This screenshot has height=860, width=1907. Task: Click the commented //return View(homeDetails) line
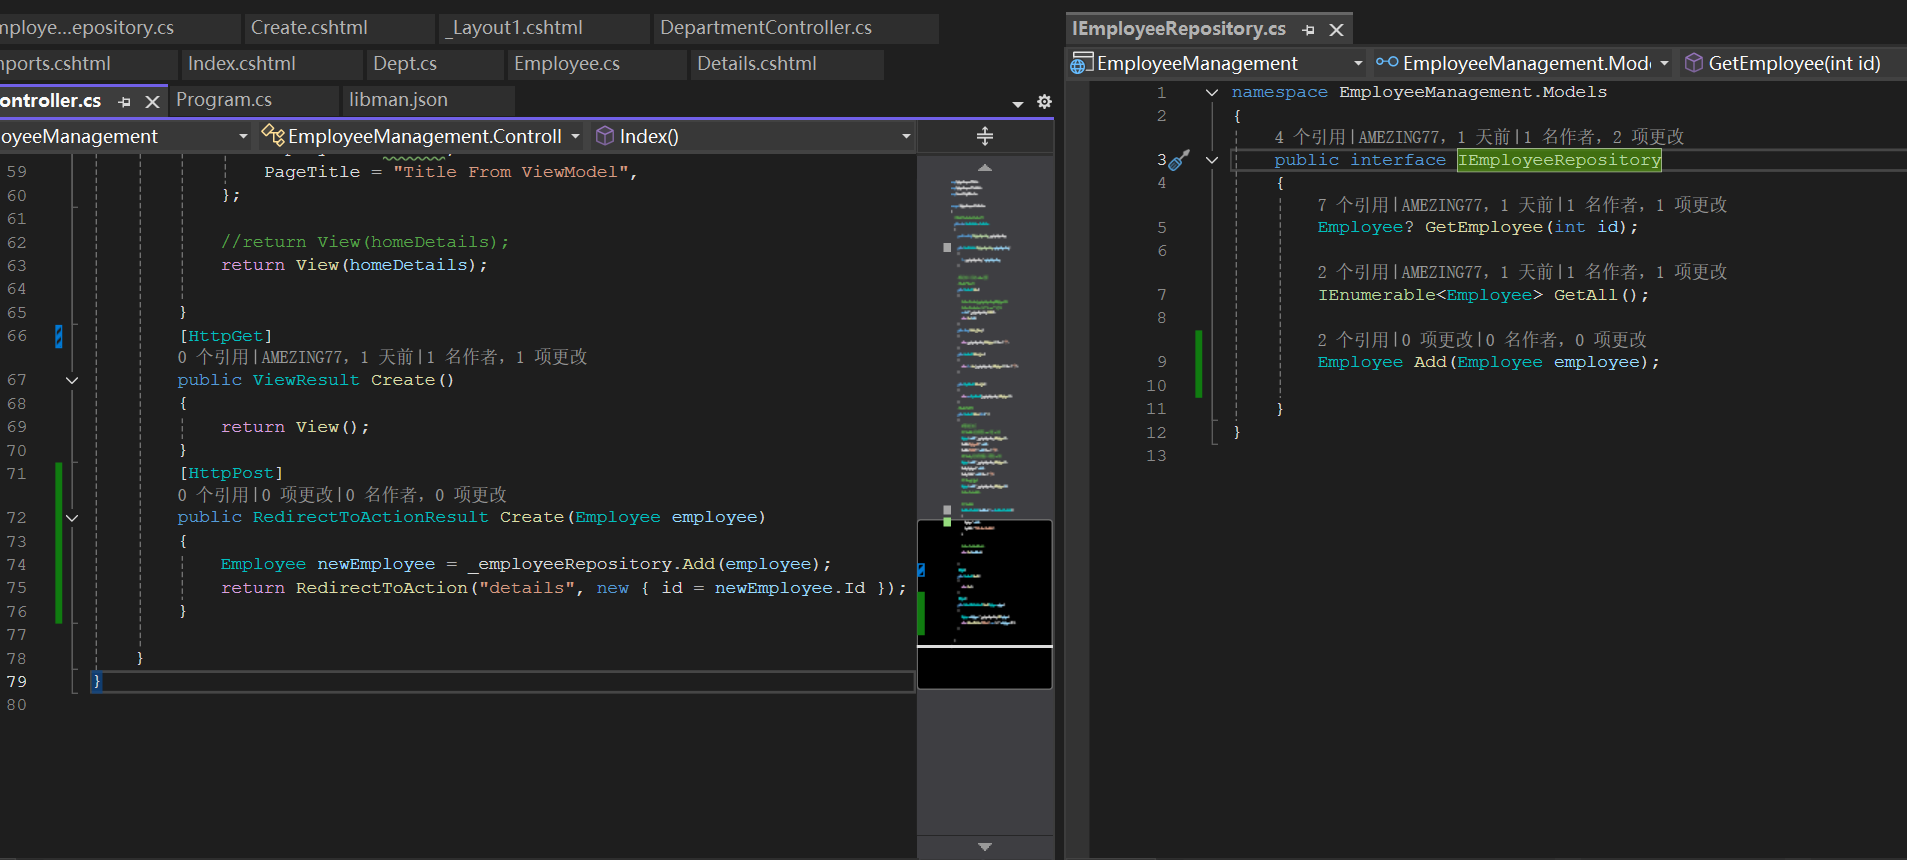365,242
